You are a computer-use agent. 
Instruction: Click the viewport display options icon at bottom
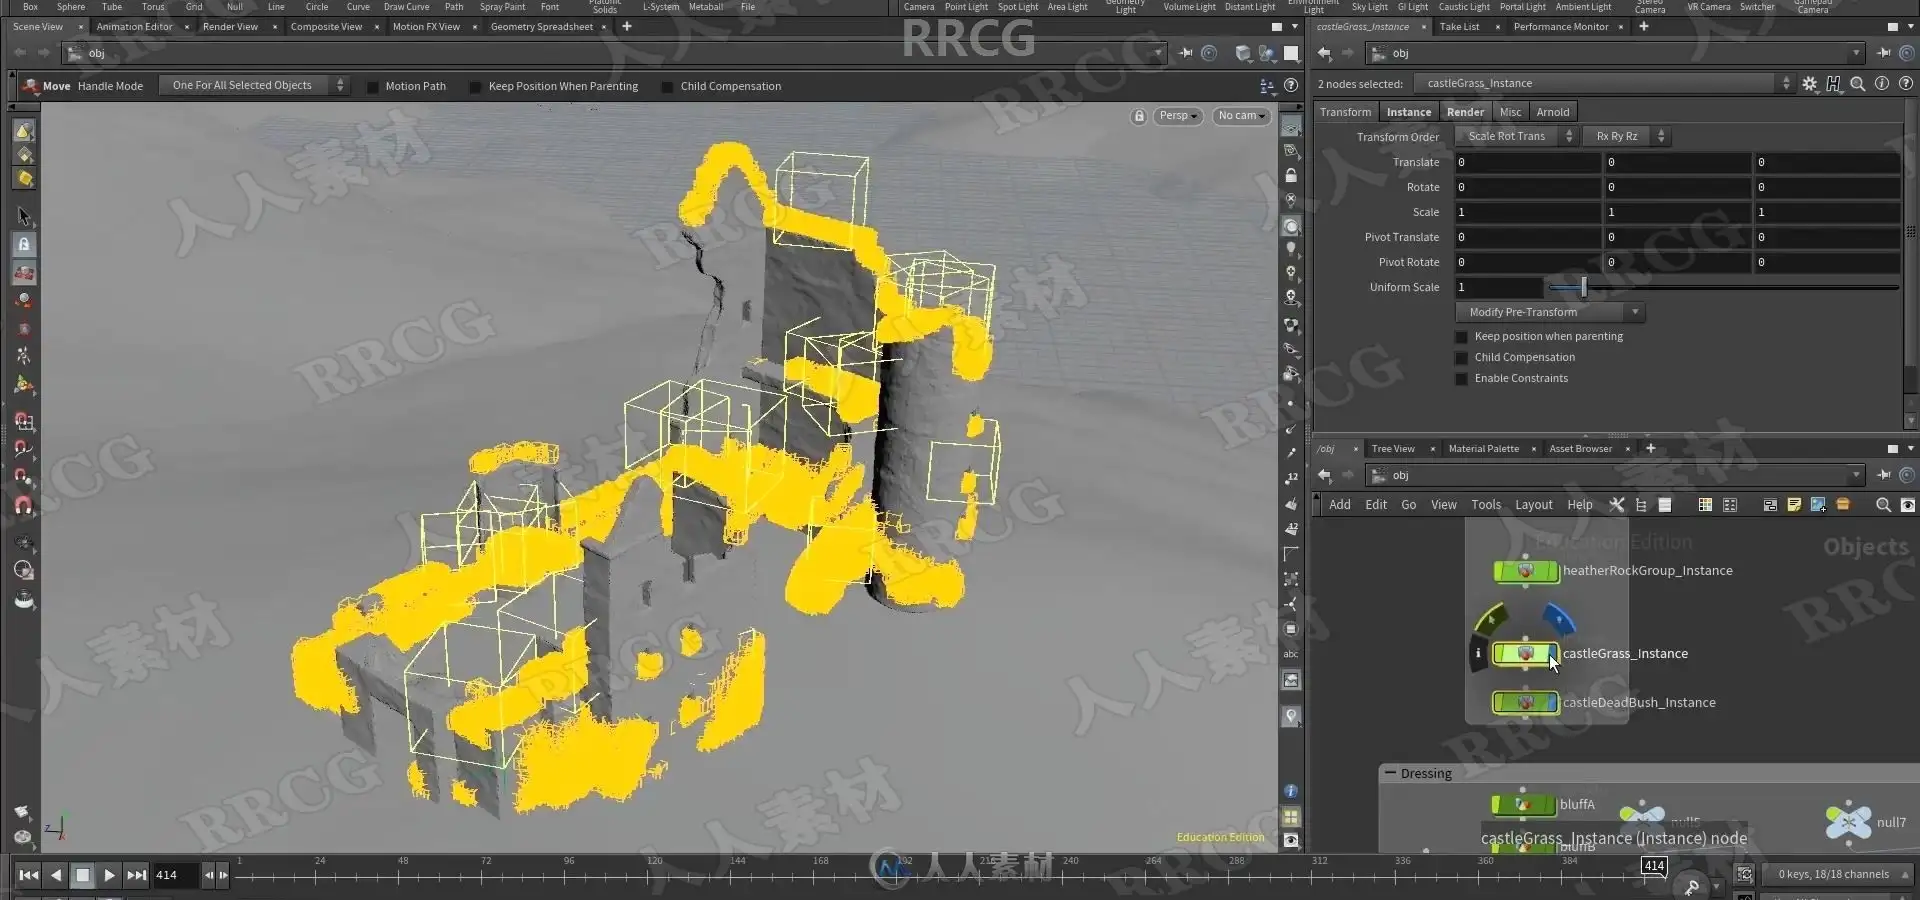(x=1291, y=841)
